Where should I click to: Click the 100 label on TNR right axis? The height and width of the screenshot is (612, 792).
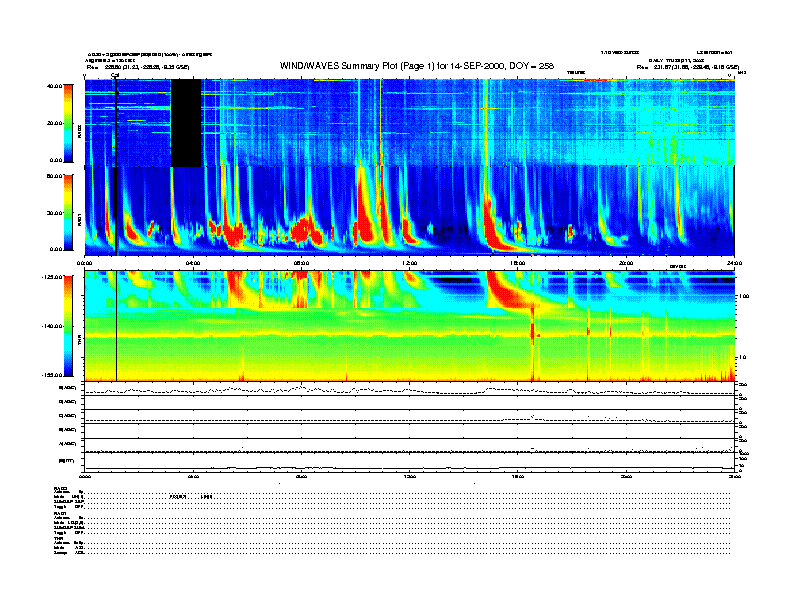[x=743, y=296]
